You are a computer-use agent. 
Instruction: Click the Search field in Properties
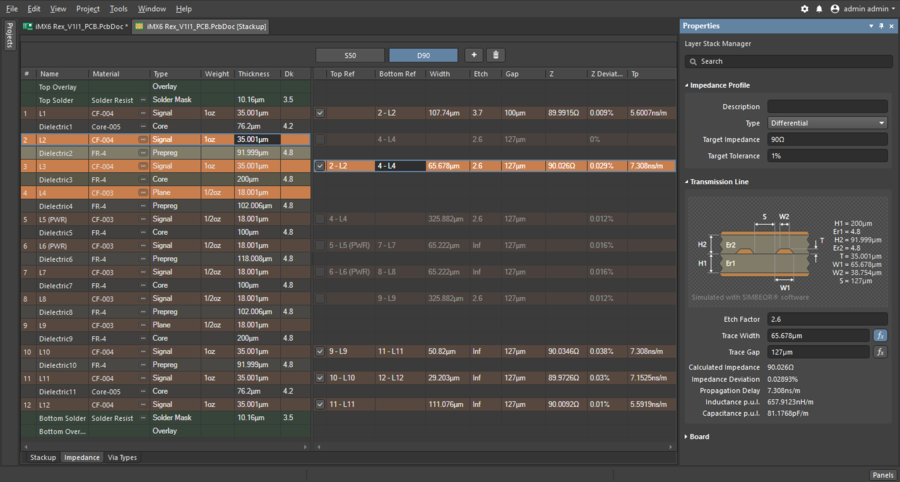[787, 61]
